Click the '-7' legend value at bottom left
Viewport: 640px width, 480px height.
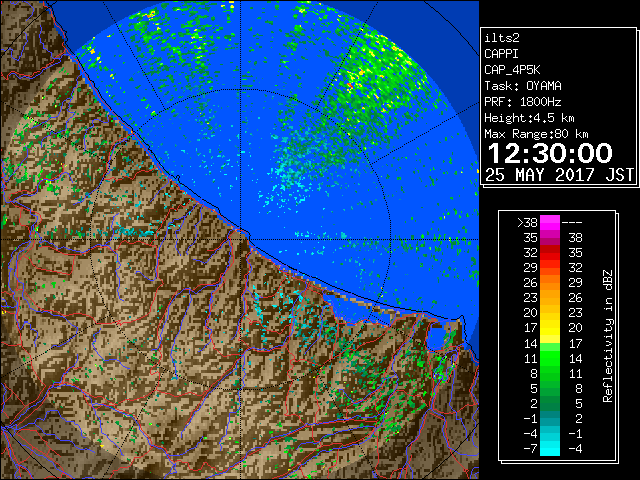point(530,449)
